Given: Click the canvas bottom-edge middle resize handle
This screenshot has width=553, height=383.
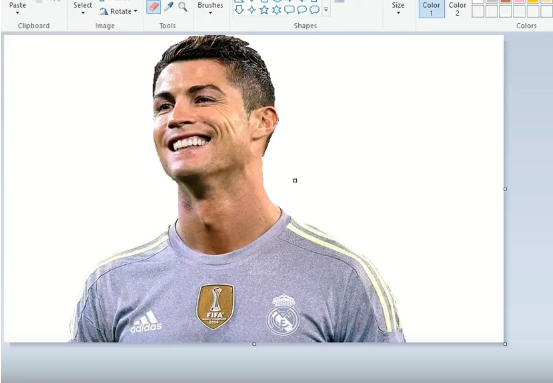Looking at the screenshot, I should click(x=254, y=344).
